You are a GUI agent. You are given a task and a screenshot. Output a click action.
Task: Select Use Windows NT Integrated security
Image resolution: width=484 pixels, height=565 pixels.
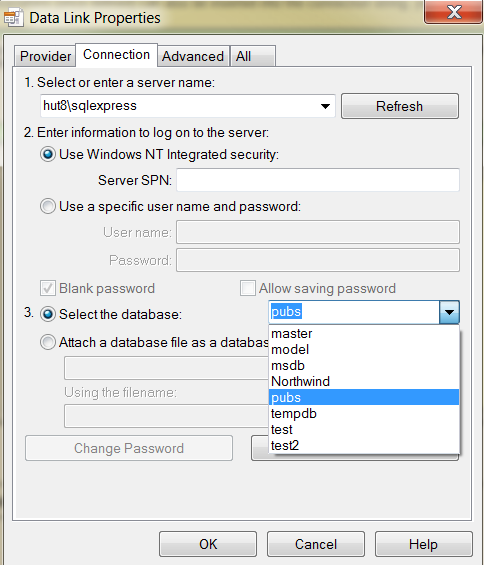(48, 155)
